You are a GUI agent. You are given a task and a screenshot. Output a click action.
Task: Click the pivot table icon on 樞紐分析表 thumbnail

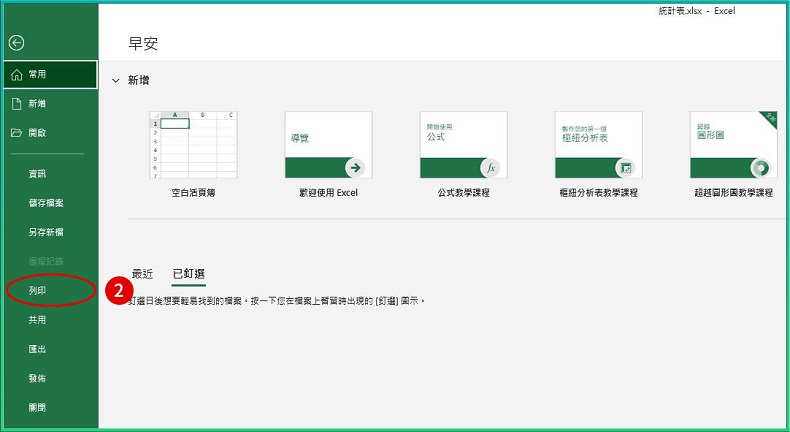point(626,168)
